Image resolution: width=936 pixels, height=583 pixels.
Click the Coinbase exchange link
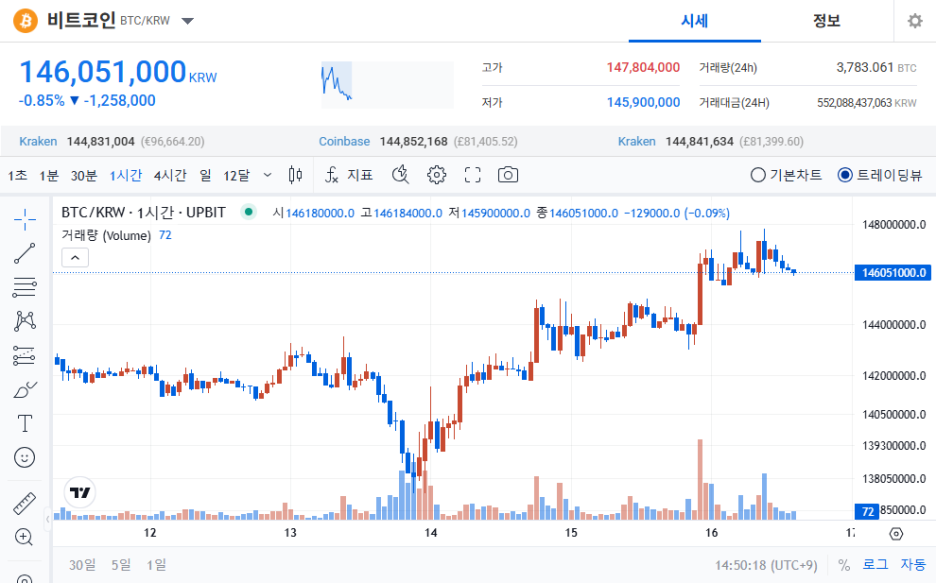(344, 141)
